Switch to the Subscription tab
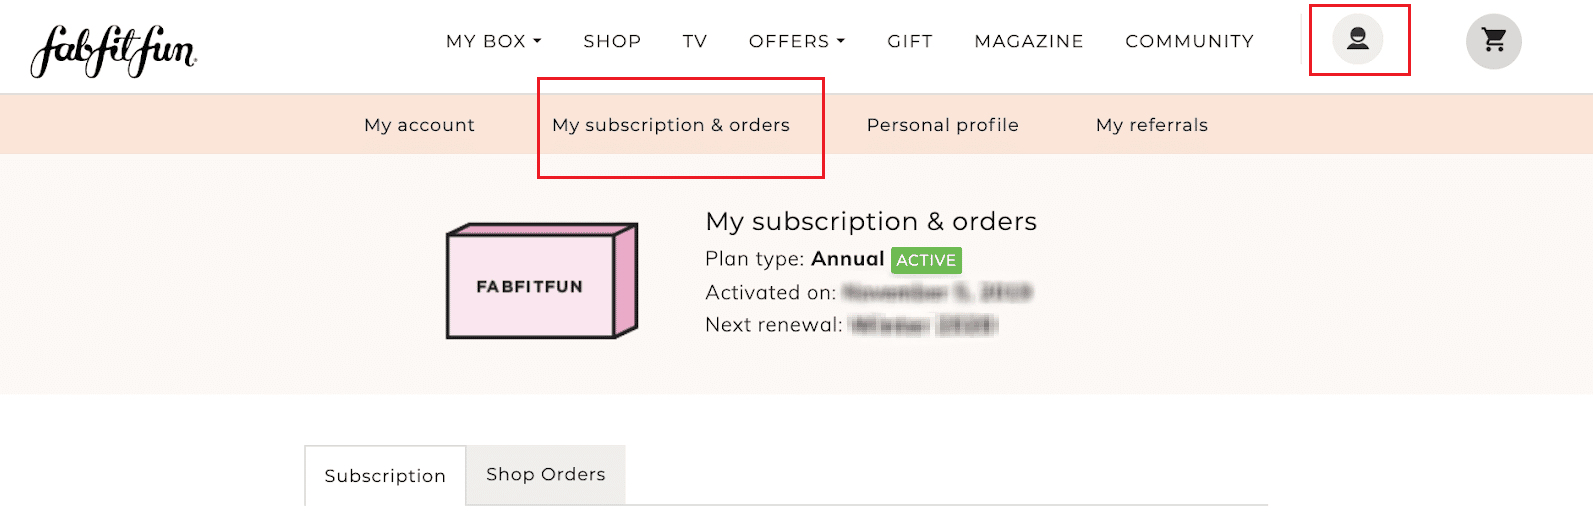The image size is (1593, 523). click(x=385, y=476)
